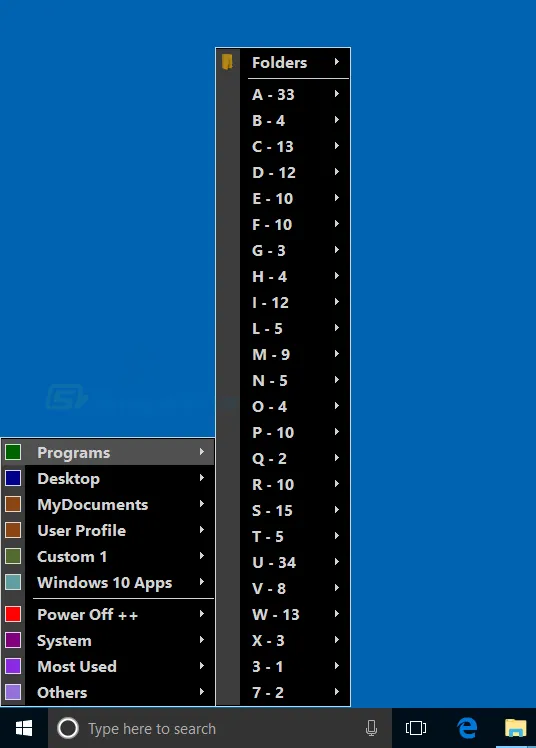Open File Explorer from the taskbar

(x=515, y=728)
